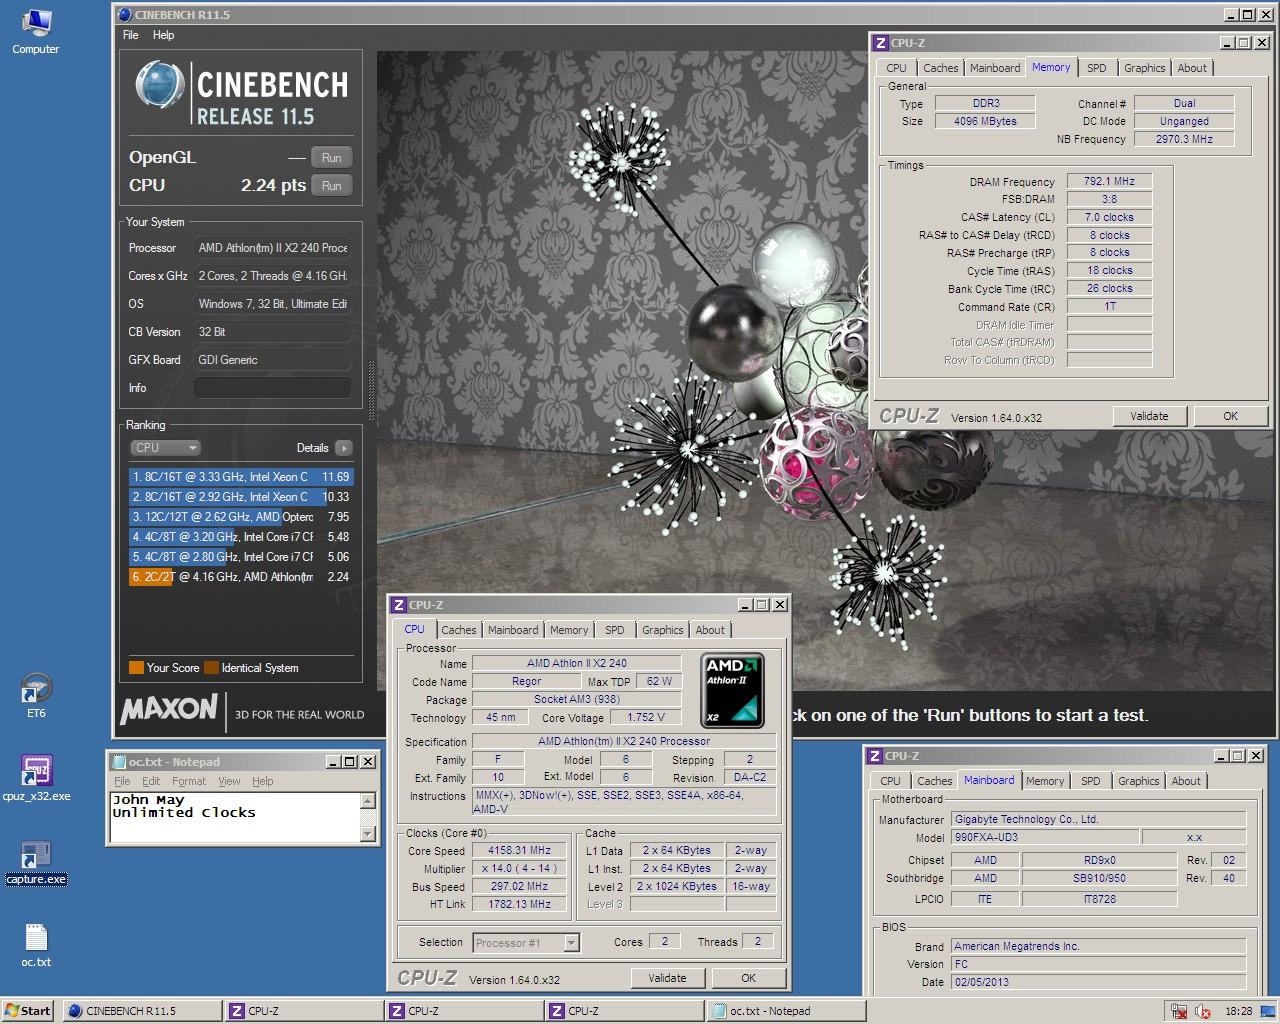Open Graphics tab in CPU-Z memory window

[x=1144, y=68]
